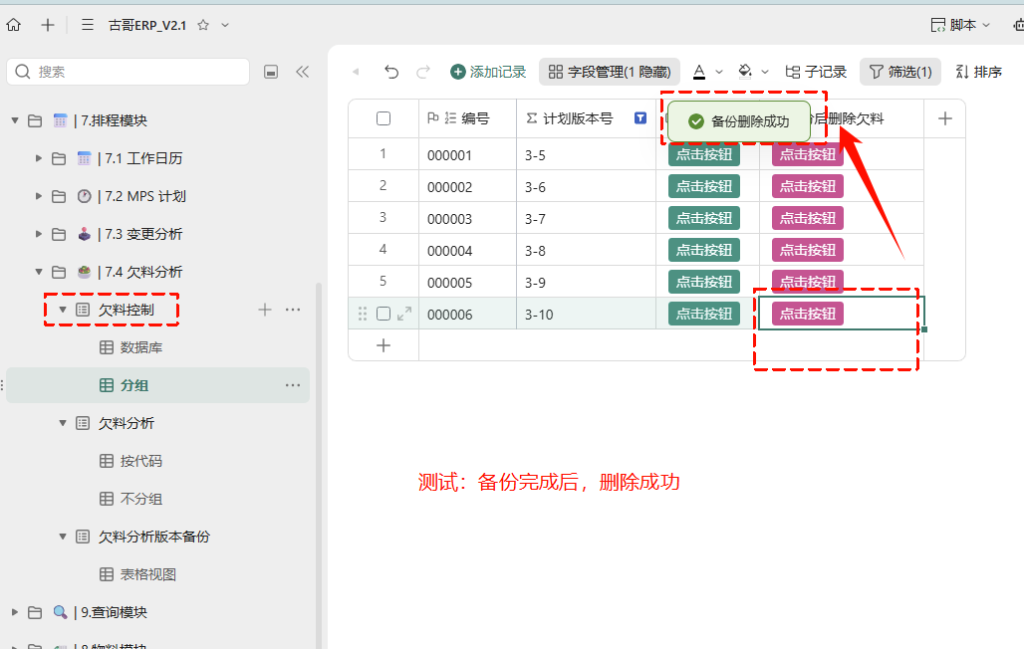Image resolution: width=1024 pixels, height=649 pixels.
Task: Open the hamburger menu beside 古哥ERP_V2.1
Action: 87,25
